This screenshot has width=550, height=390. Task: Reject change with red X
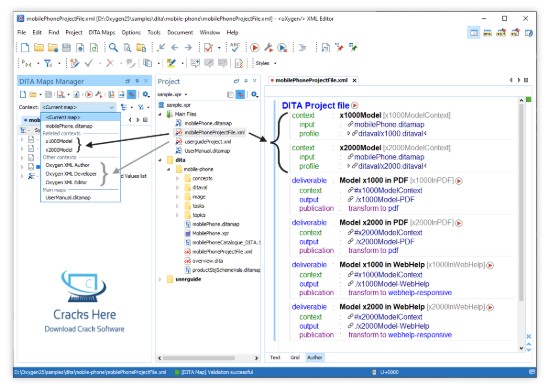[x=110, y=63]
